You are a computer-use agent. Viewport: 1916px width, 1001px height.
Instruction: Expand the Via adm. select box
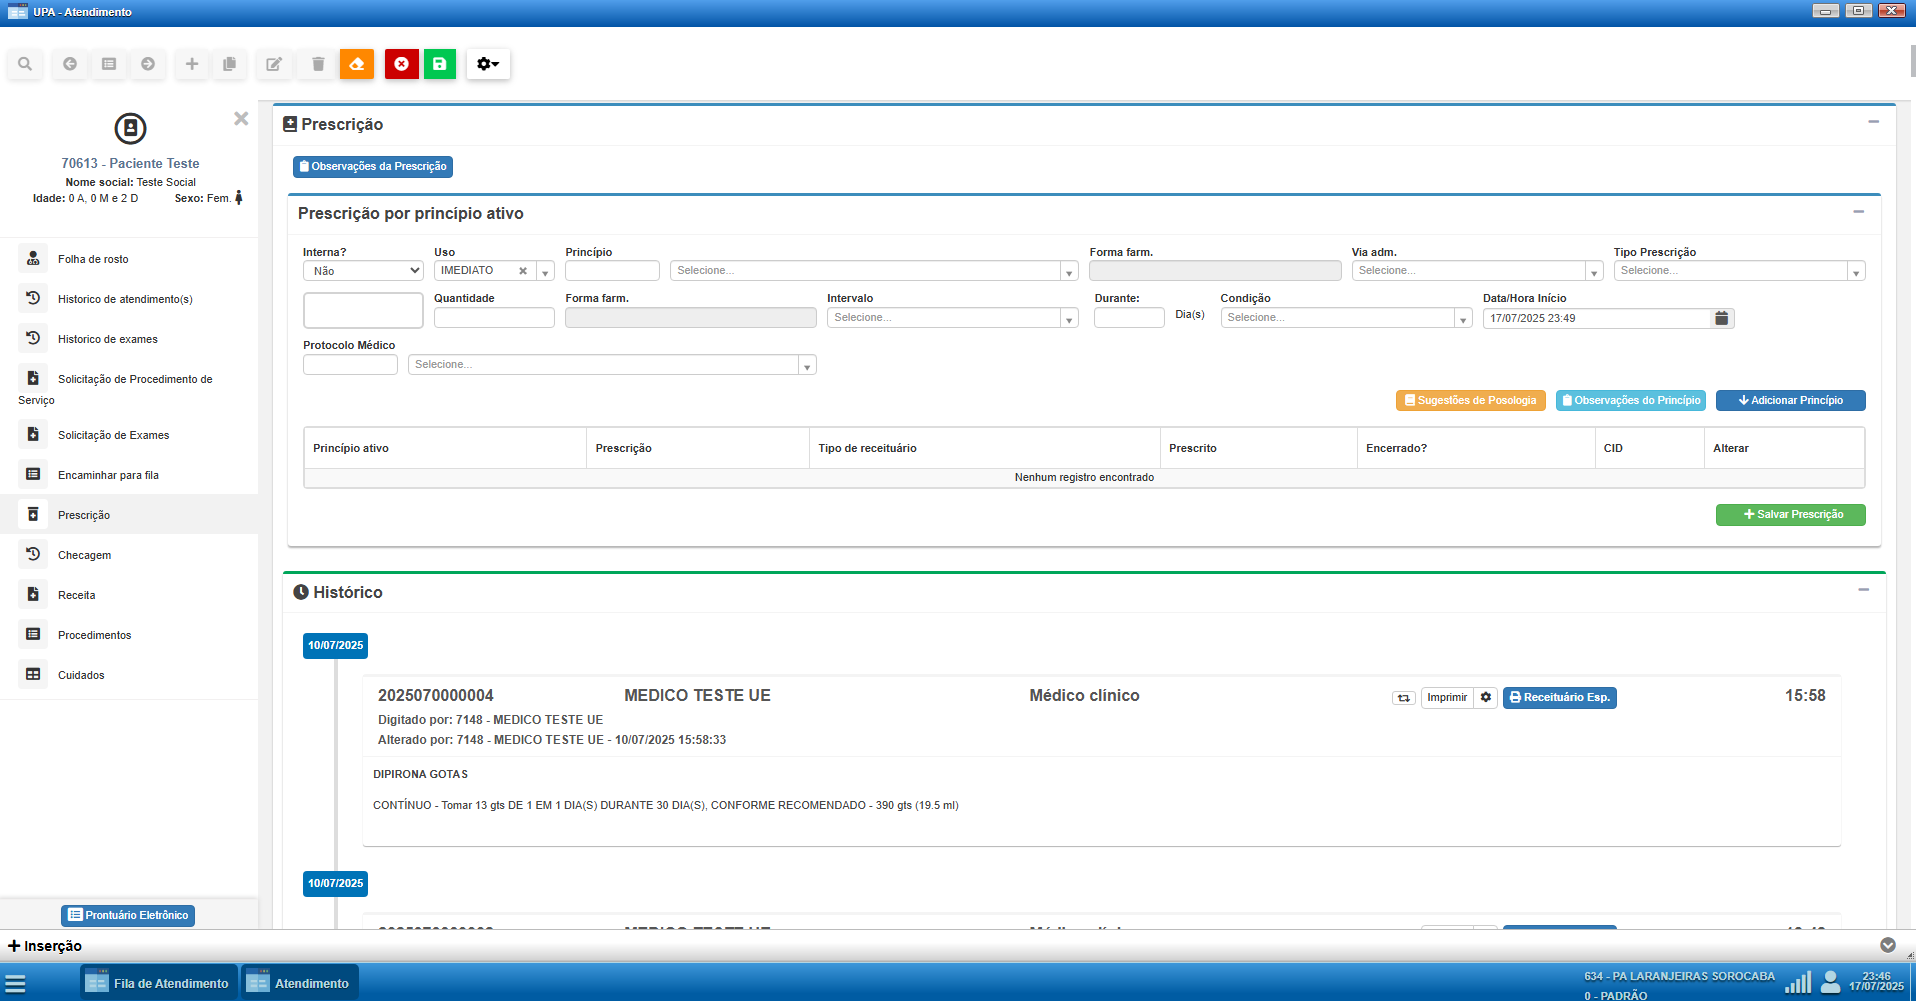coord(1476,271)
